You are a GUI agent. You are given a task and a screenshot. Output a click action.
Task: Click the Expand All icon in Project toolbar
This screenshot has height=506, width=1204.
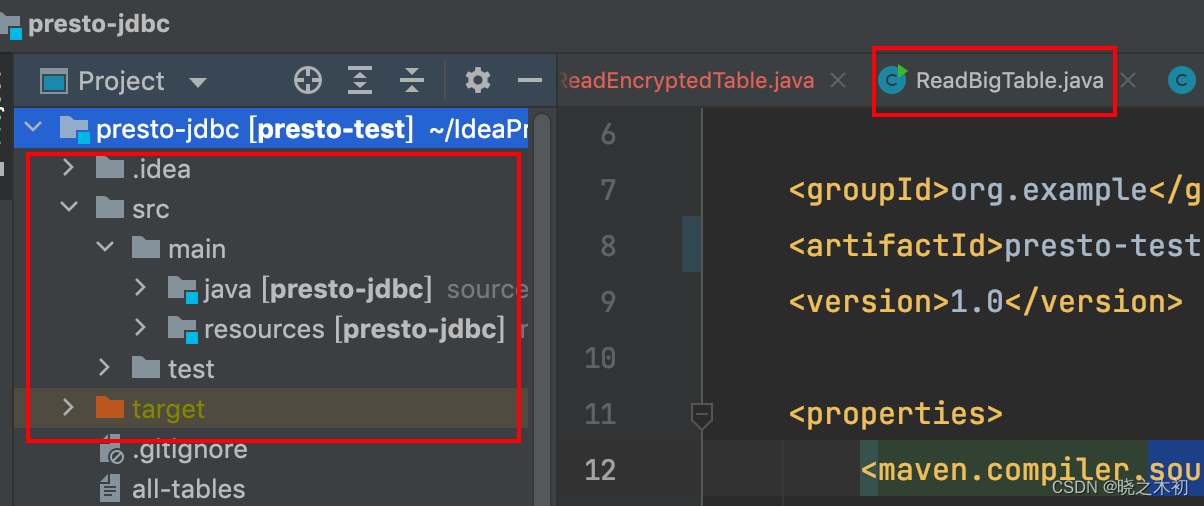click(x=360, y=81)
